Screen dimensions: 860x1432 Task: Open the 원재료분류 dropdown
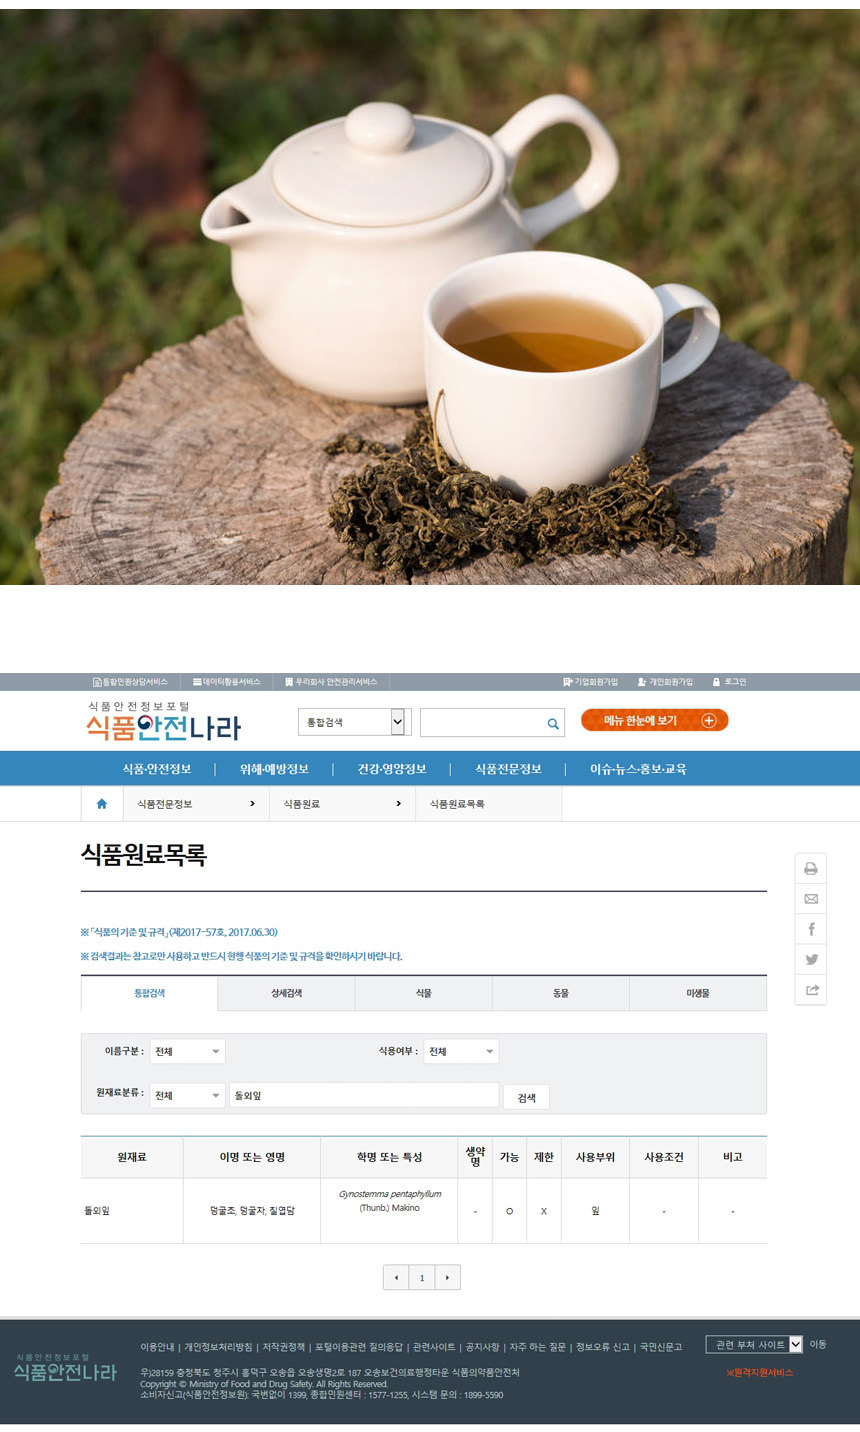(187, 1096)
